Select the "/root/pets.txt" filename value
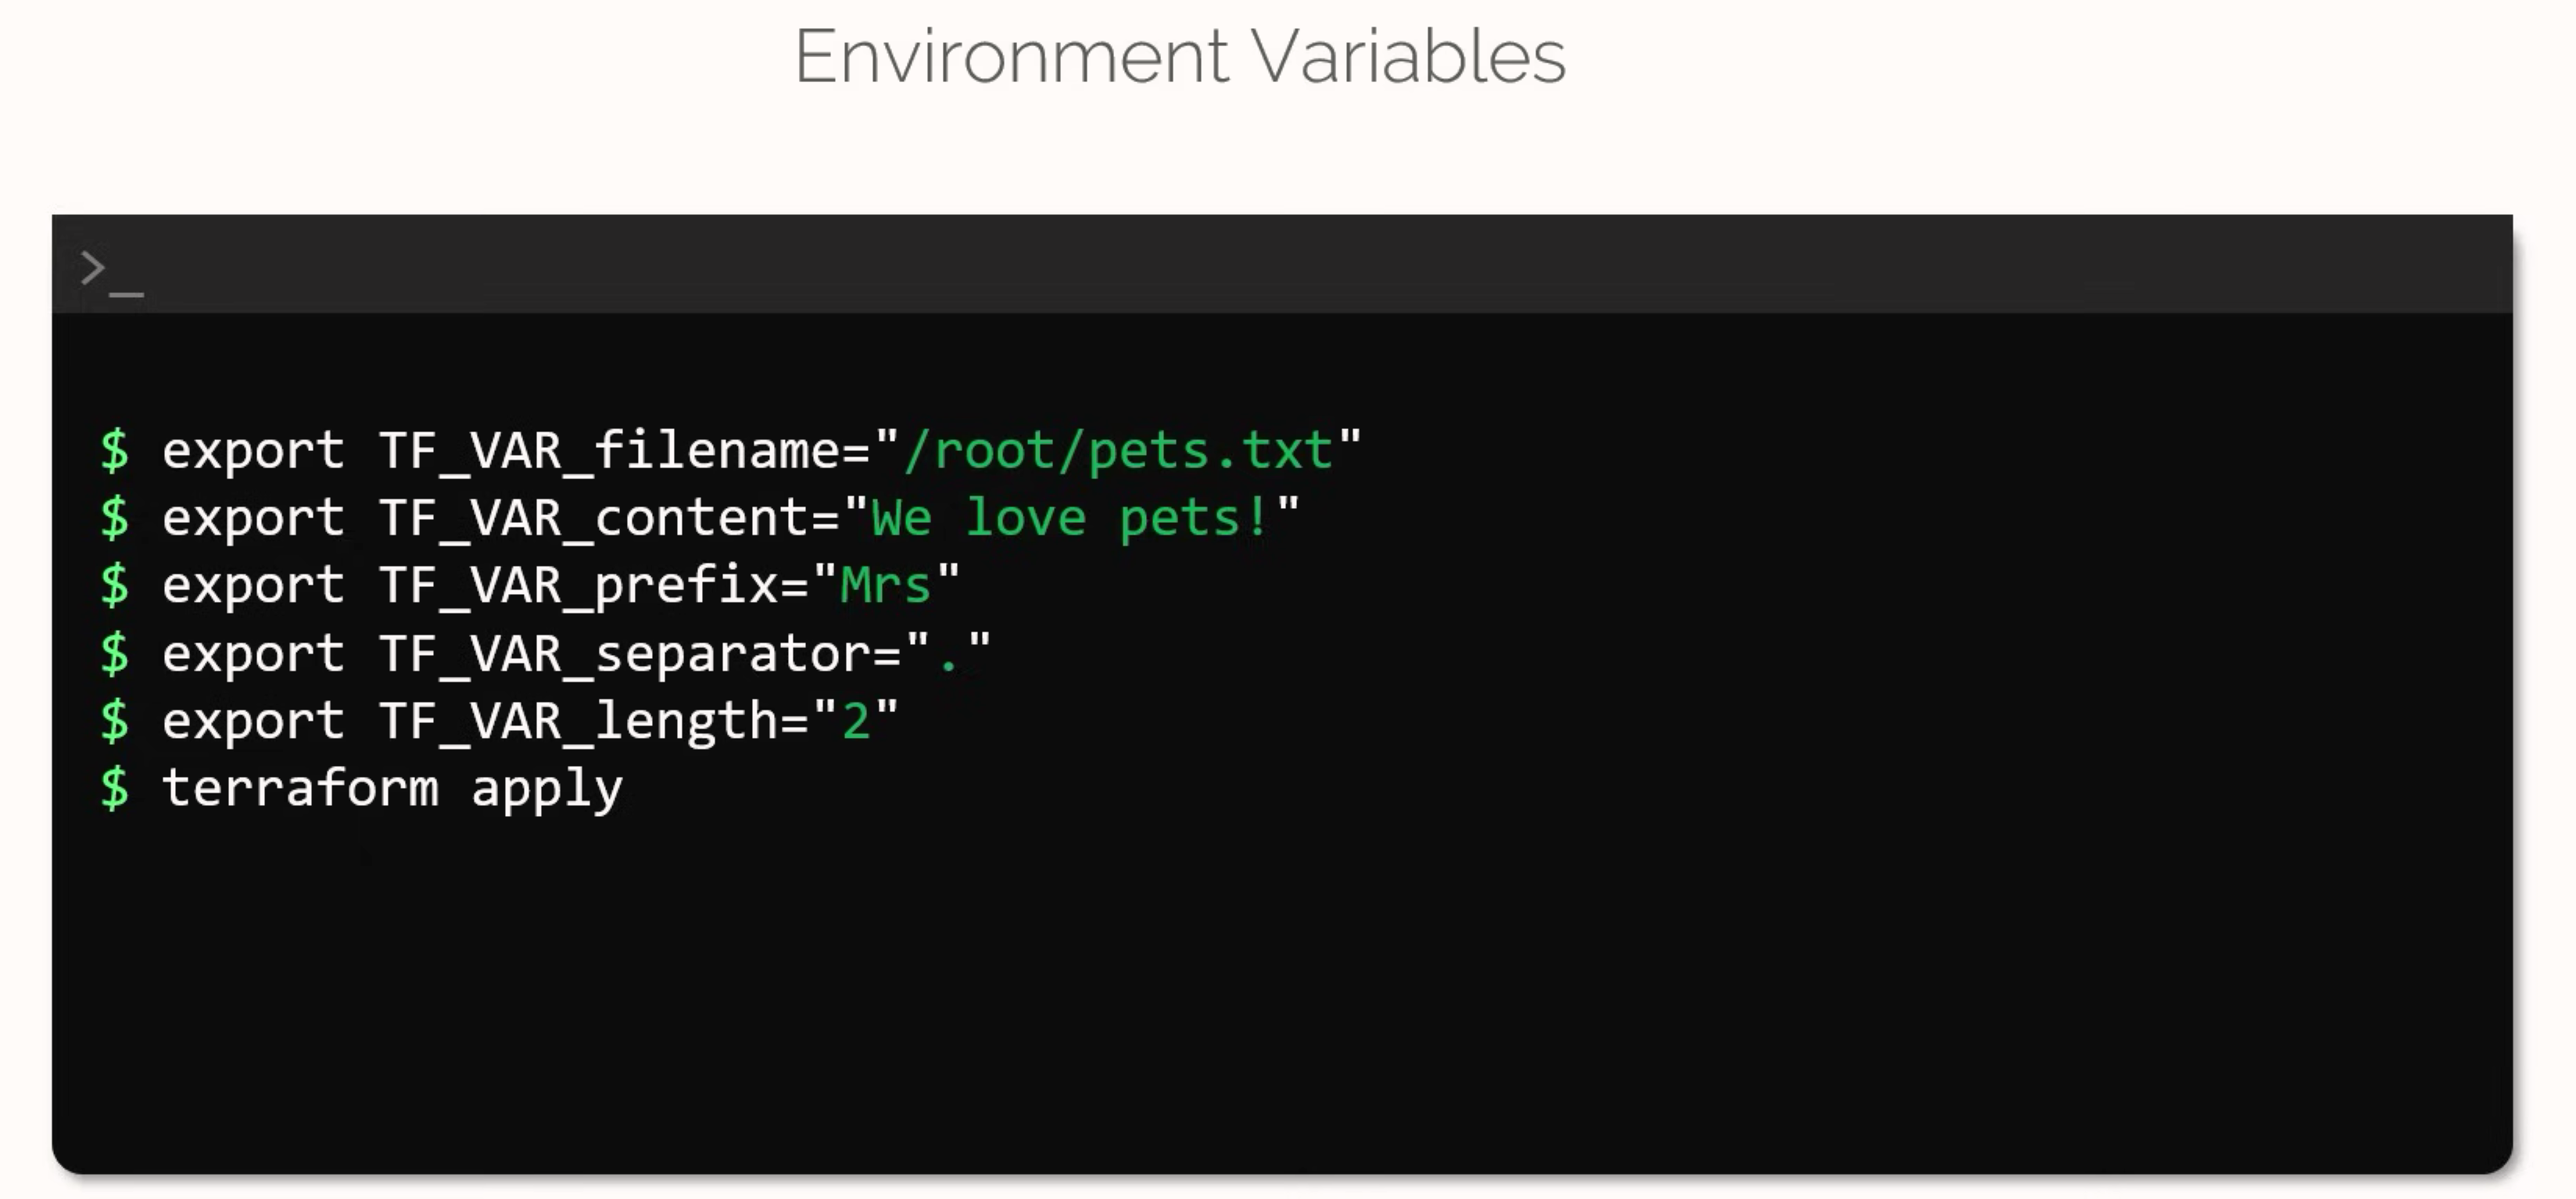This screenshot has height=1199, width=2576. pos(1118,450)
